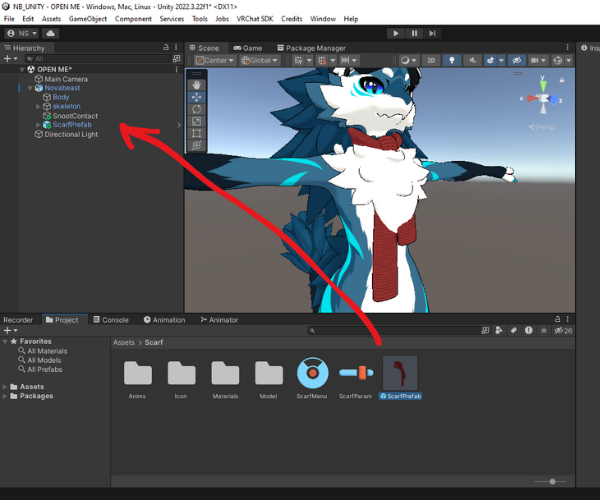Open the GameObject menu
This screenshot has height=500, width=600.
tap(88, 19)
